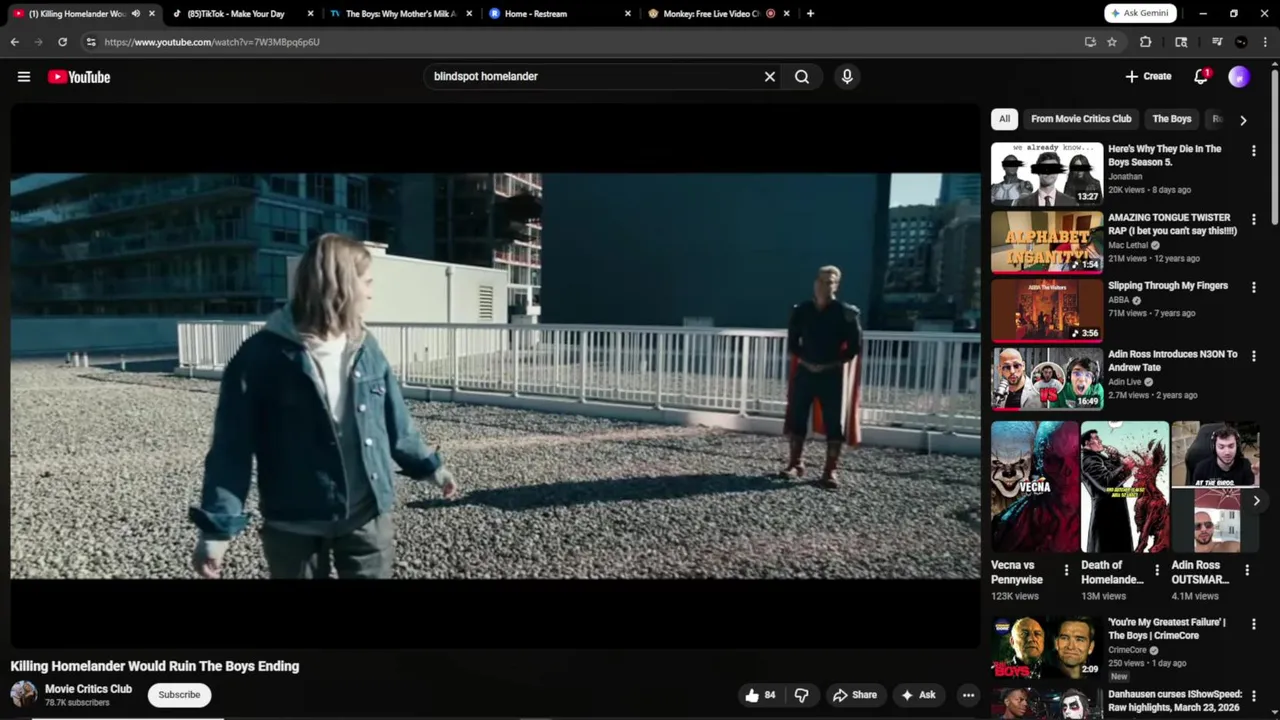Open 'Vecna vs Pennywise' short thumbnail
1280x720 pixels.
coord(1035,487)
